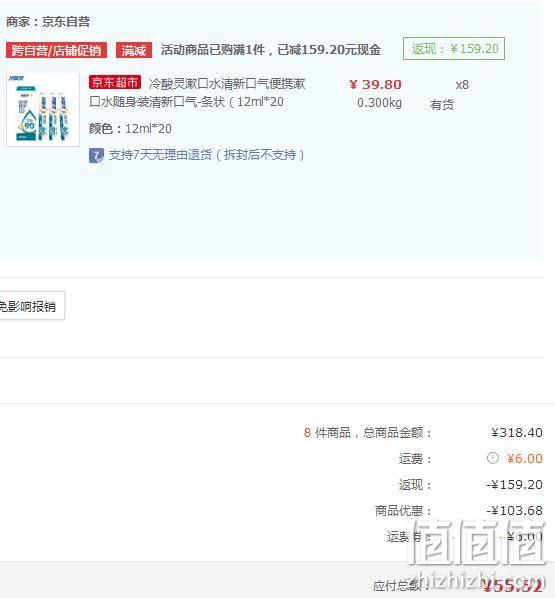Click the 有货 stock status text

442,104
